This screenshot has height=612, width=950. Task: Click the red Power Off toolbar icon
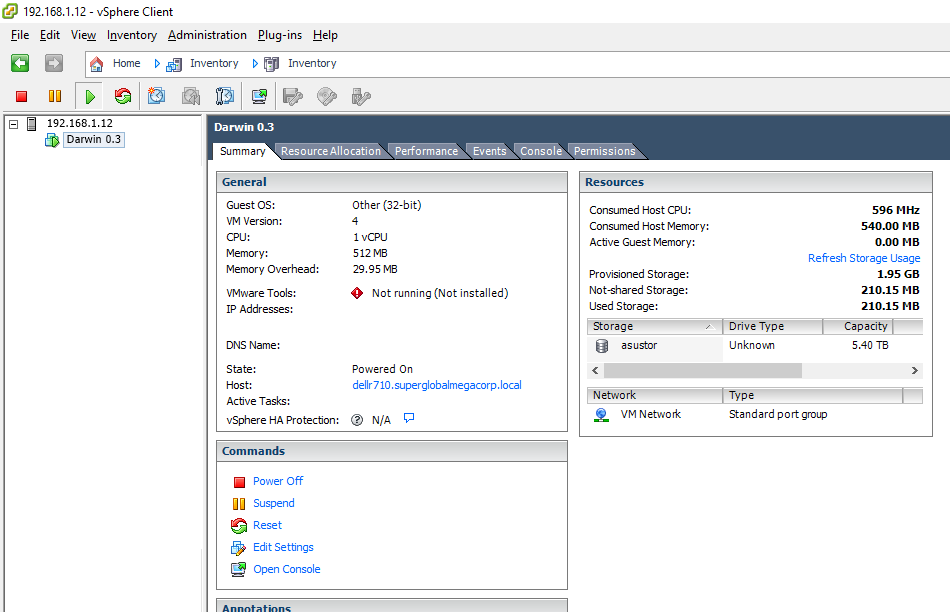(21, 96)
